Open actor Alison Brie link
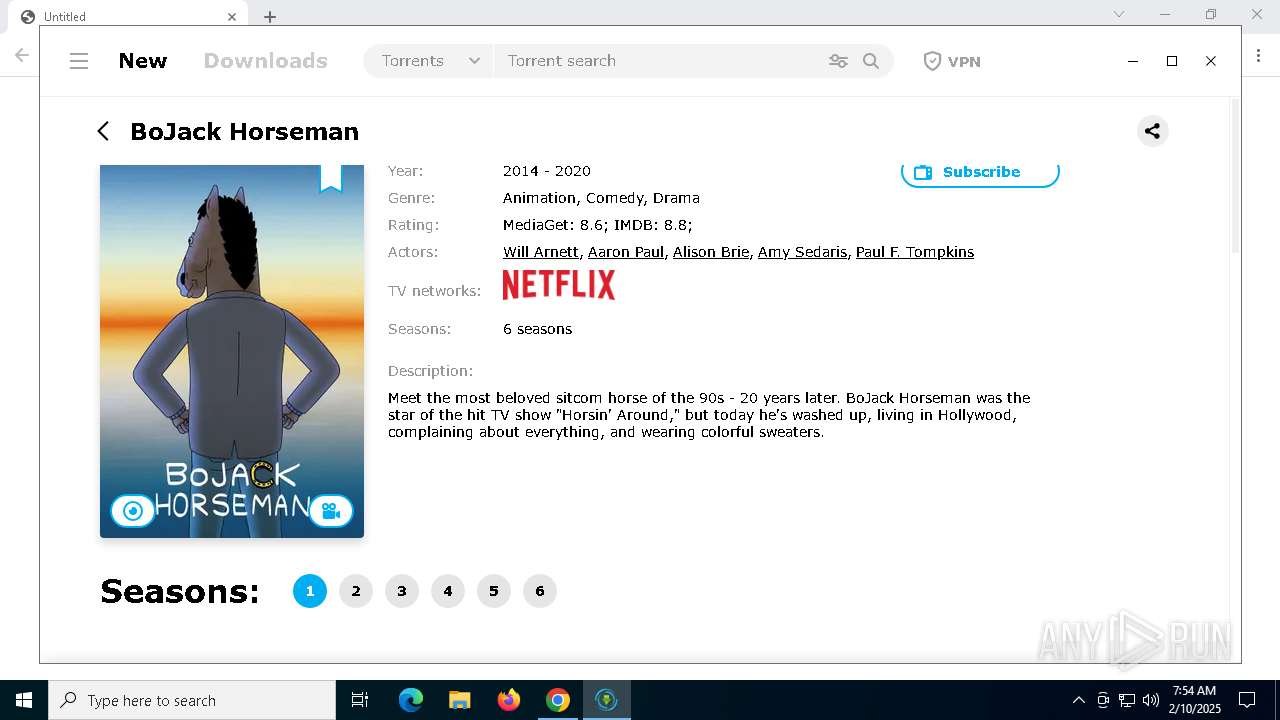The image size is (1280, 720). click(711, 252)
